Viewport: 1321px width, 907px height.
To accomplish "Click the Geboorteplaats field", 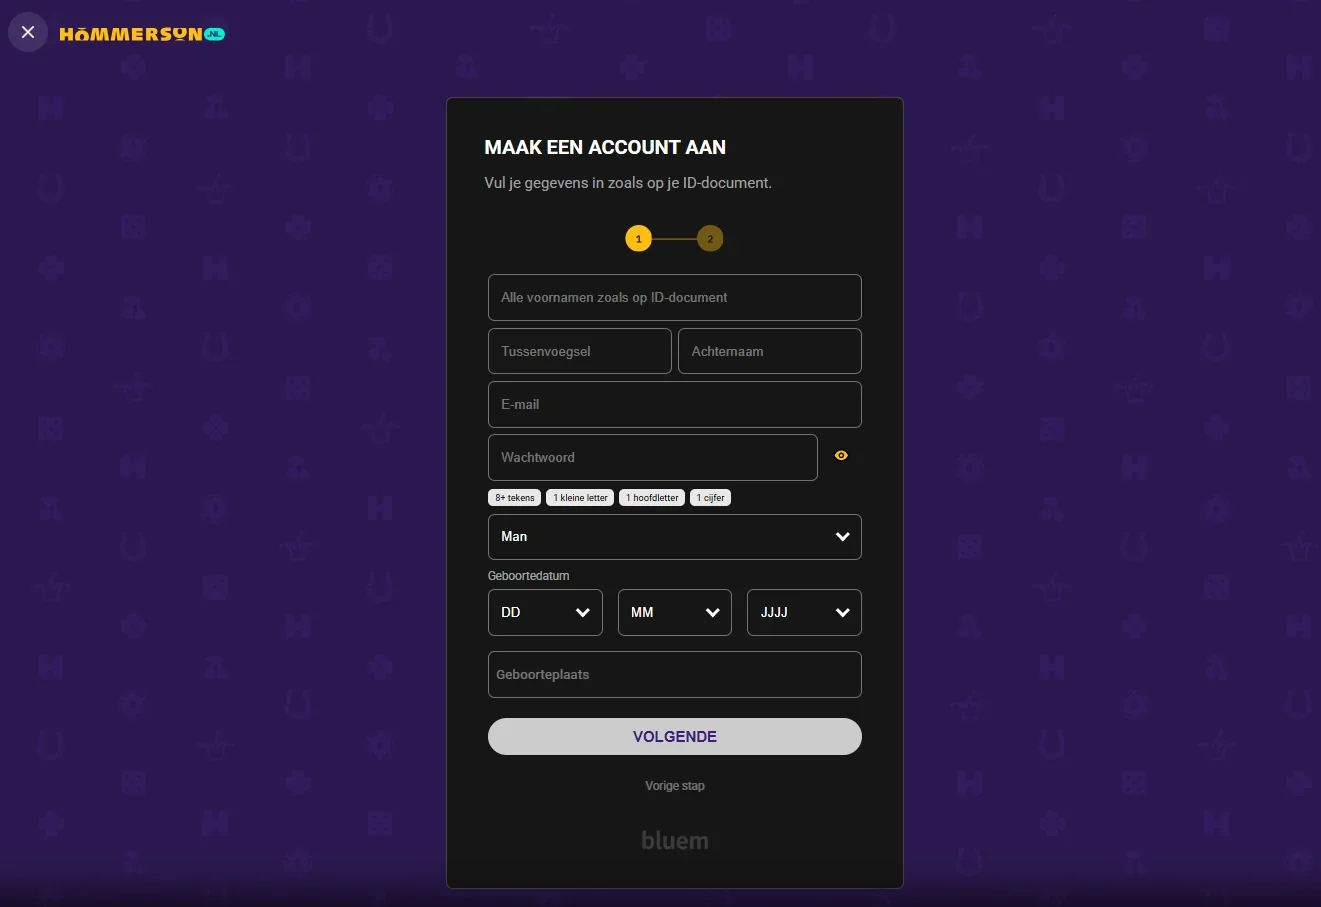I will (675, 675).
